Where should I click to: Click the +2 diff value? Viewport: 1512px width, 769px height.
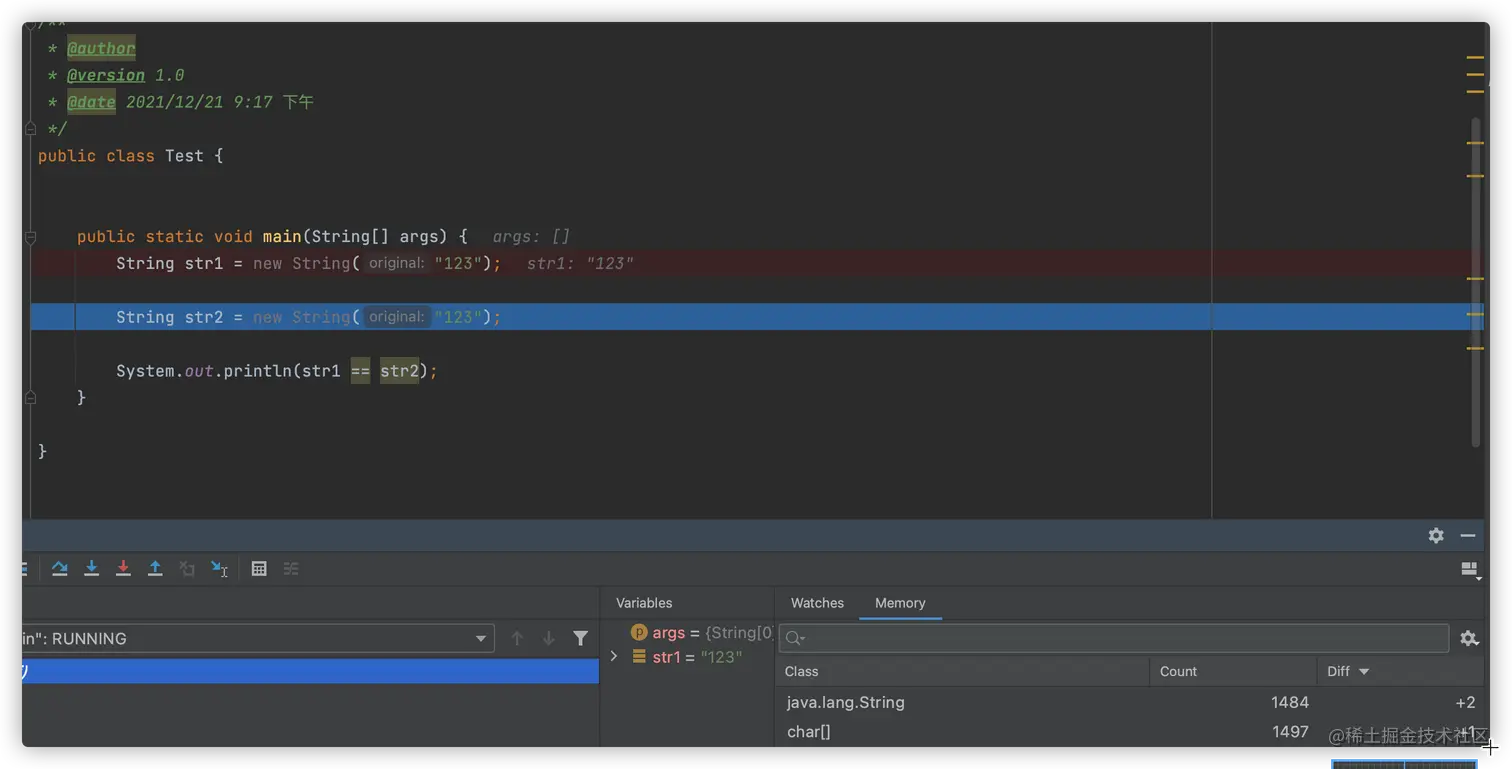pos(1465,702)
